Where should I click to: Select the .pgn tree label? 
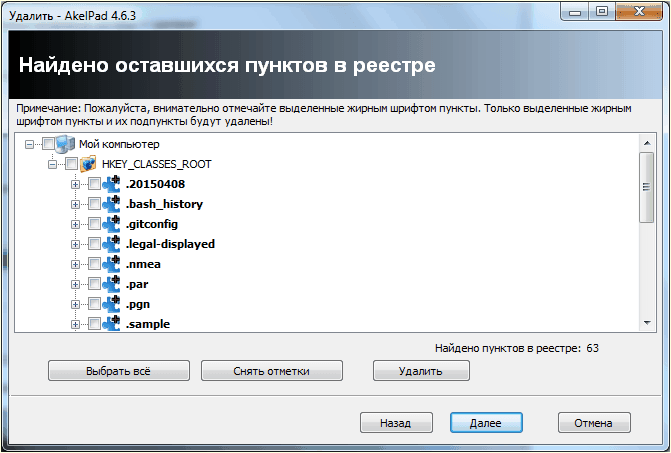point(137,304)
